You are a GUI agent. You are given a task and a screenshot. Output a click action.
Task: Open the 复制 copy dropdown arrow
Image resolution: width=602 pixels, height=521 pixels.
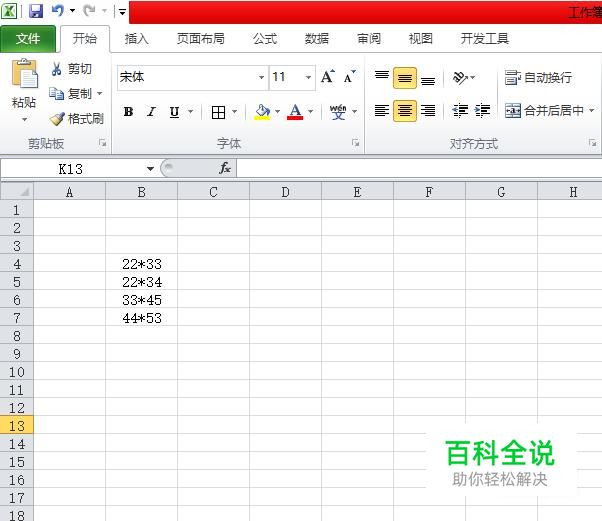coord(99,93)
